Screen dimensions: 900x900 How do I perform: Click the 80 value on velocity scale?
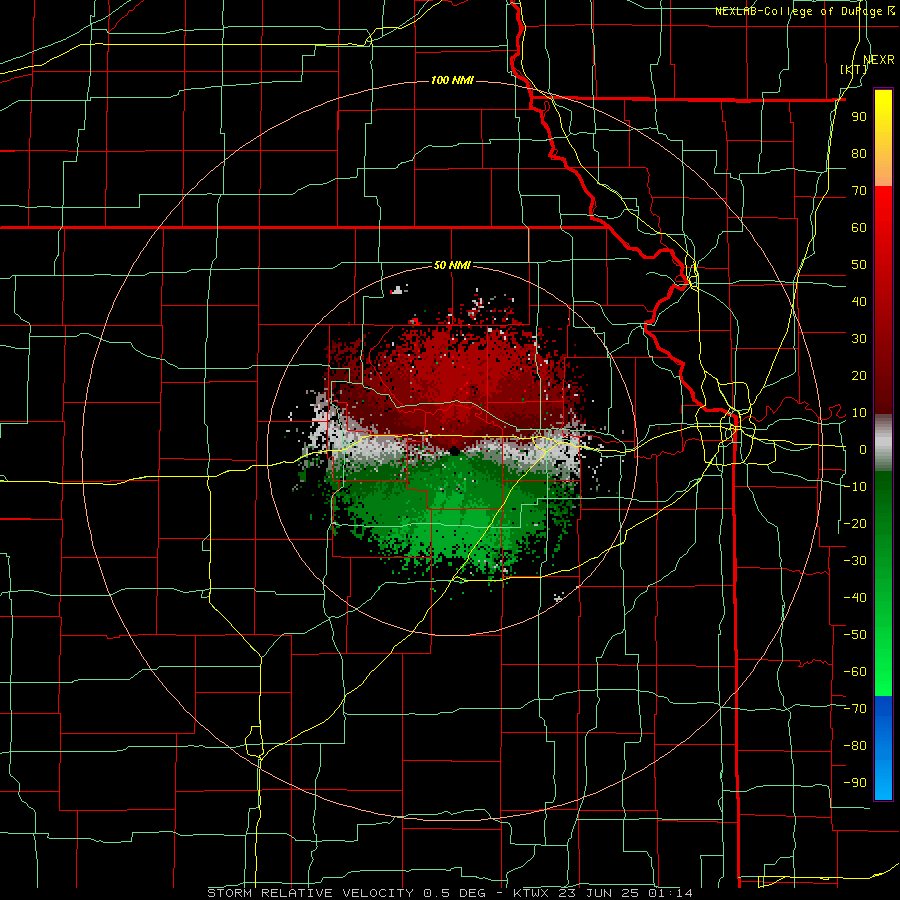[859, 153]
